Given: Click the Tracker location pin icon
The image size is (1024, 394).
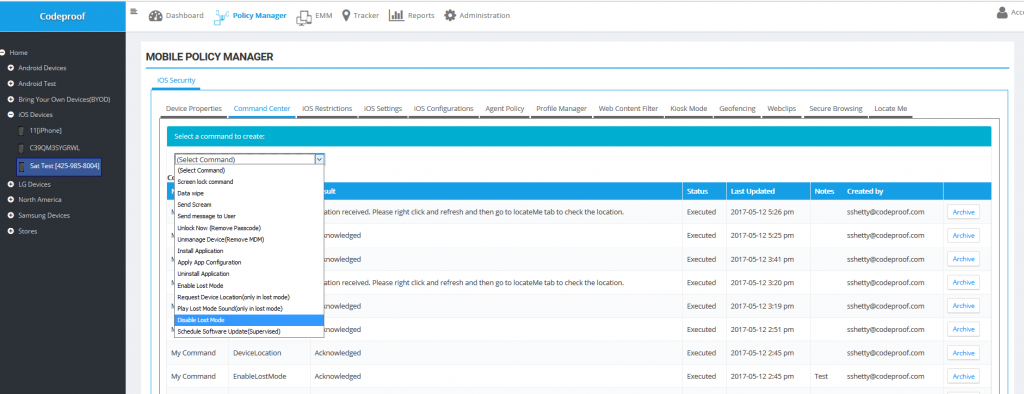Looking at the screenshot, I should click(345, 16).
